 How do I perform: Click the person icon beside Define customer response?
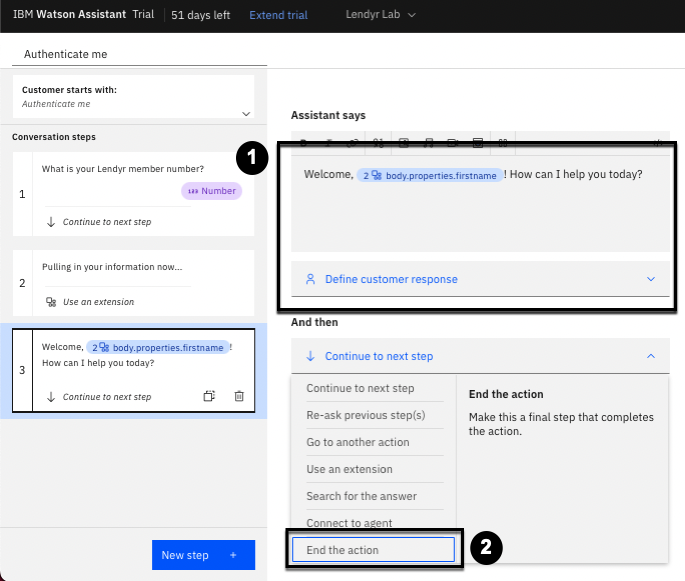point(310,279)
